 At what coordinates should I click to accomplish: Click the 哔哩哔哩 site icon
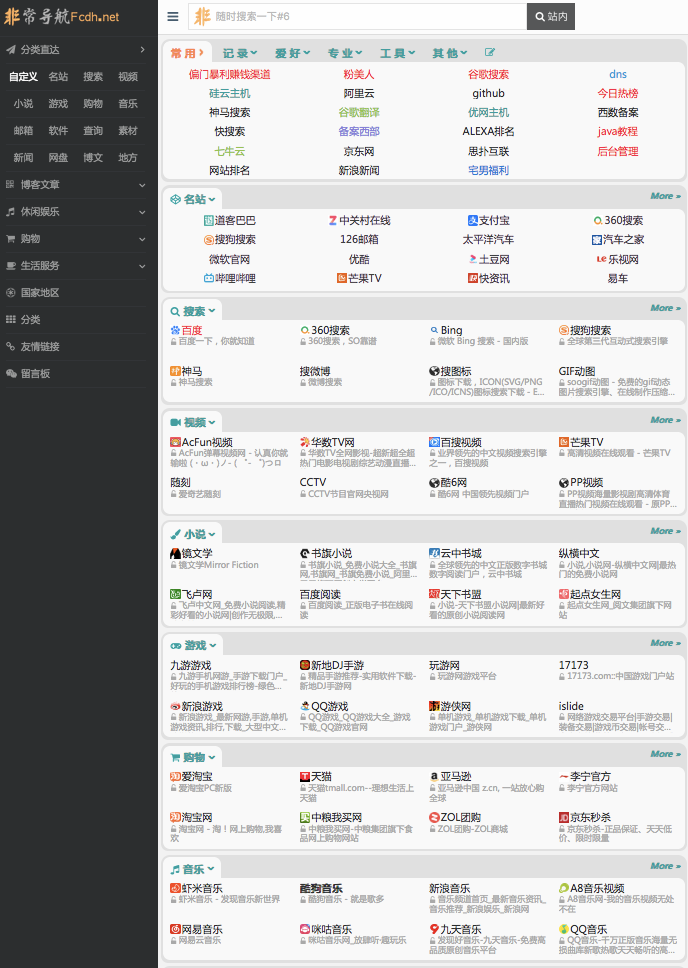[x=209, y=278]
